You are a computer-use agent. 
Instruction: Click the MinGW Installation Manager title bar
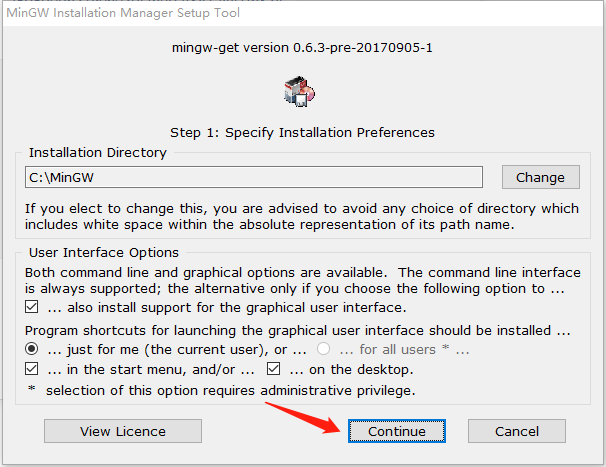pyautogui.click(x=140, y=13)
